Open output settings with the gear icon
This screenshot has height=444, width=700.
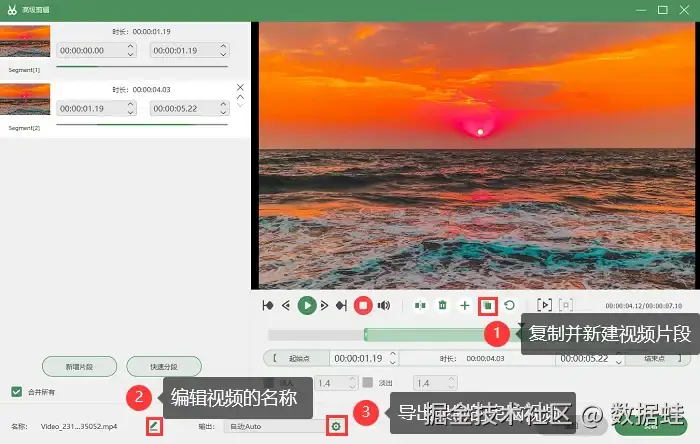coord(336,427)
